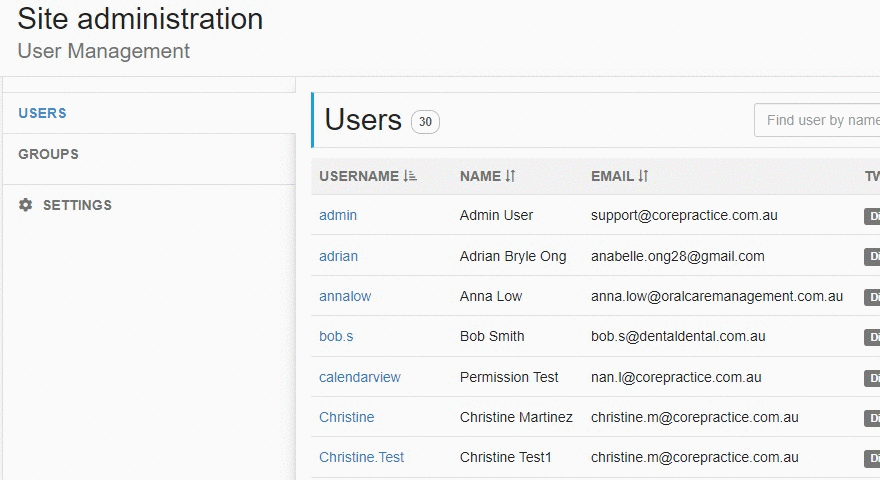
Task: Open the admin user link
Action: (x=338, y=215)
